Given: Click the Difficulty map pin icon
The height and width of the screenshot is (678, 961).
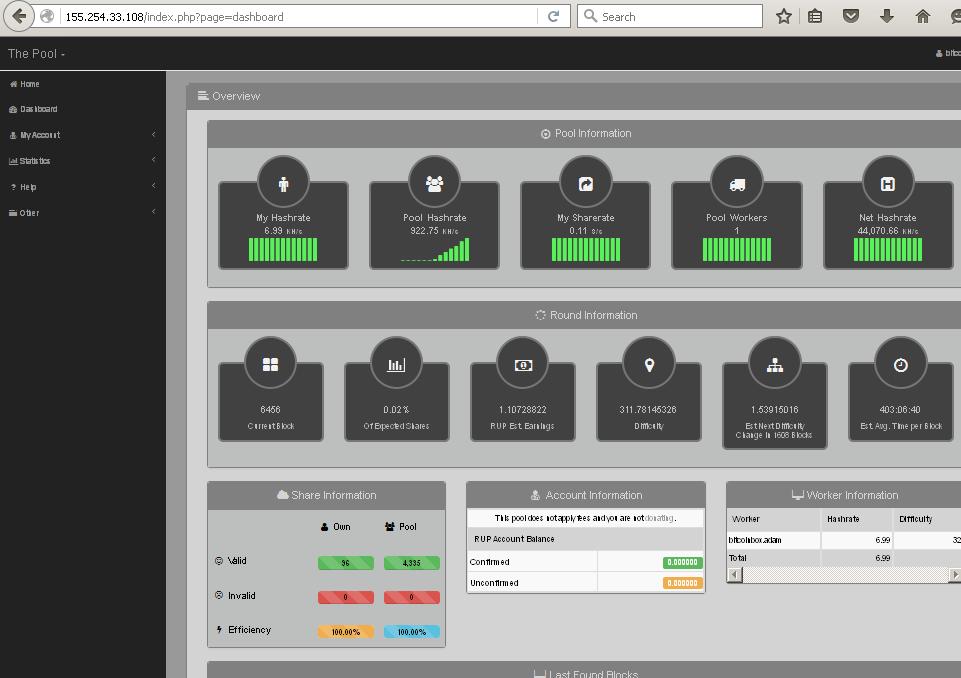Looking at the screenshot, I should tap(649, 365).
